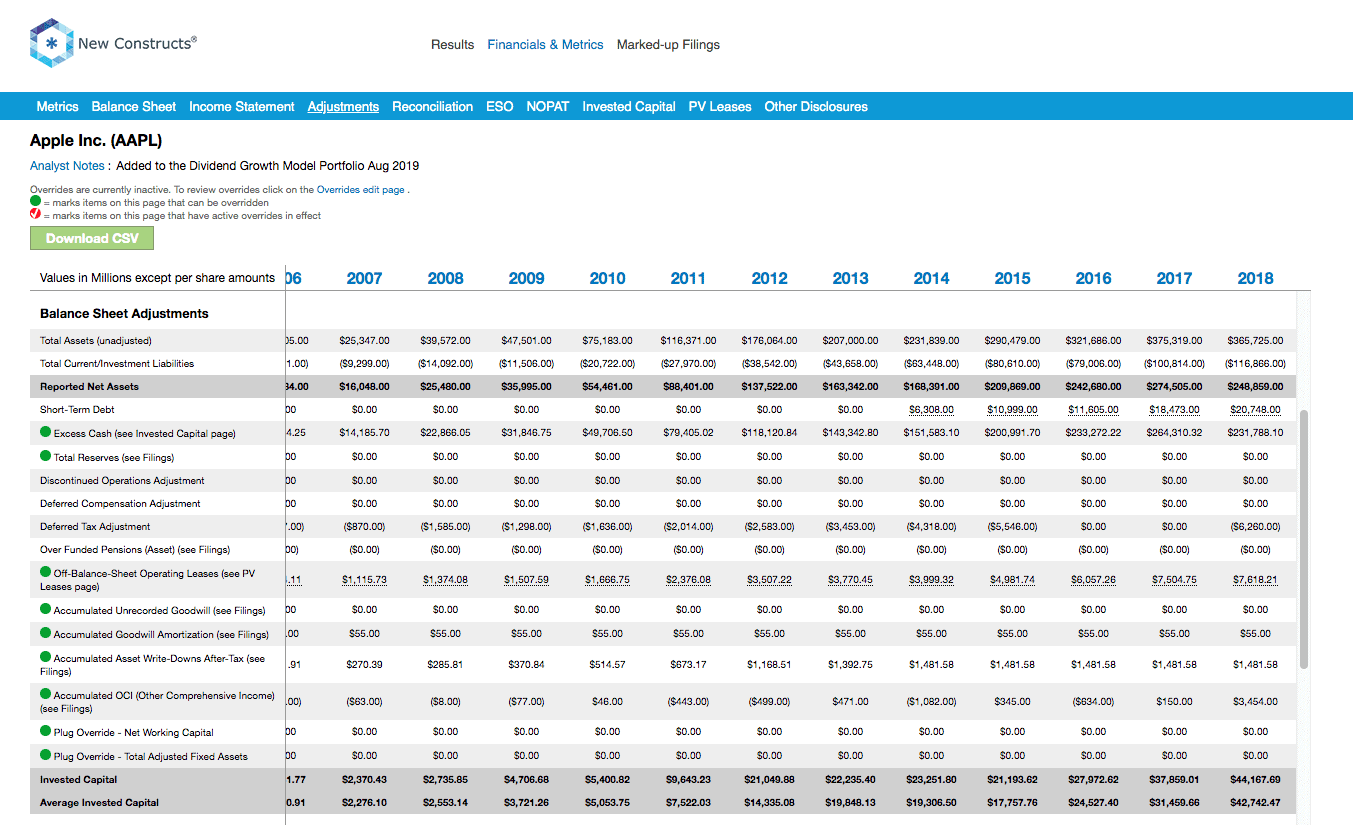
Task: Click 2017 Total Current Liabilities ($100,814.00)
Action: (x=1174, y=364)
